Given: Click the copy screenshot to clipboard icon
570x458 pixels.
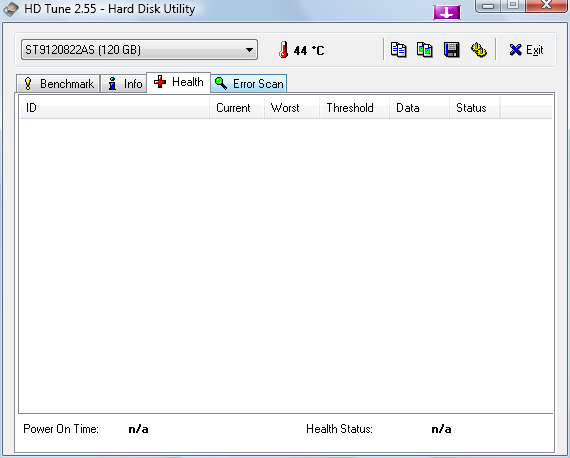Looking at the screenshot, I should point(425,50).
